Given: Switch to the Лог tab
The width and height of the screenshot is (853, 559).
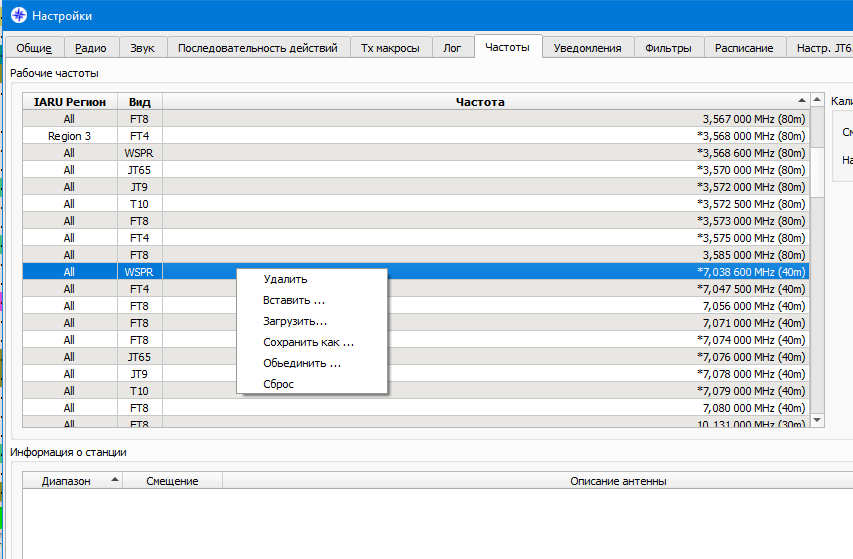Looking at the screenshot, I should (452, 48).
